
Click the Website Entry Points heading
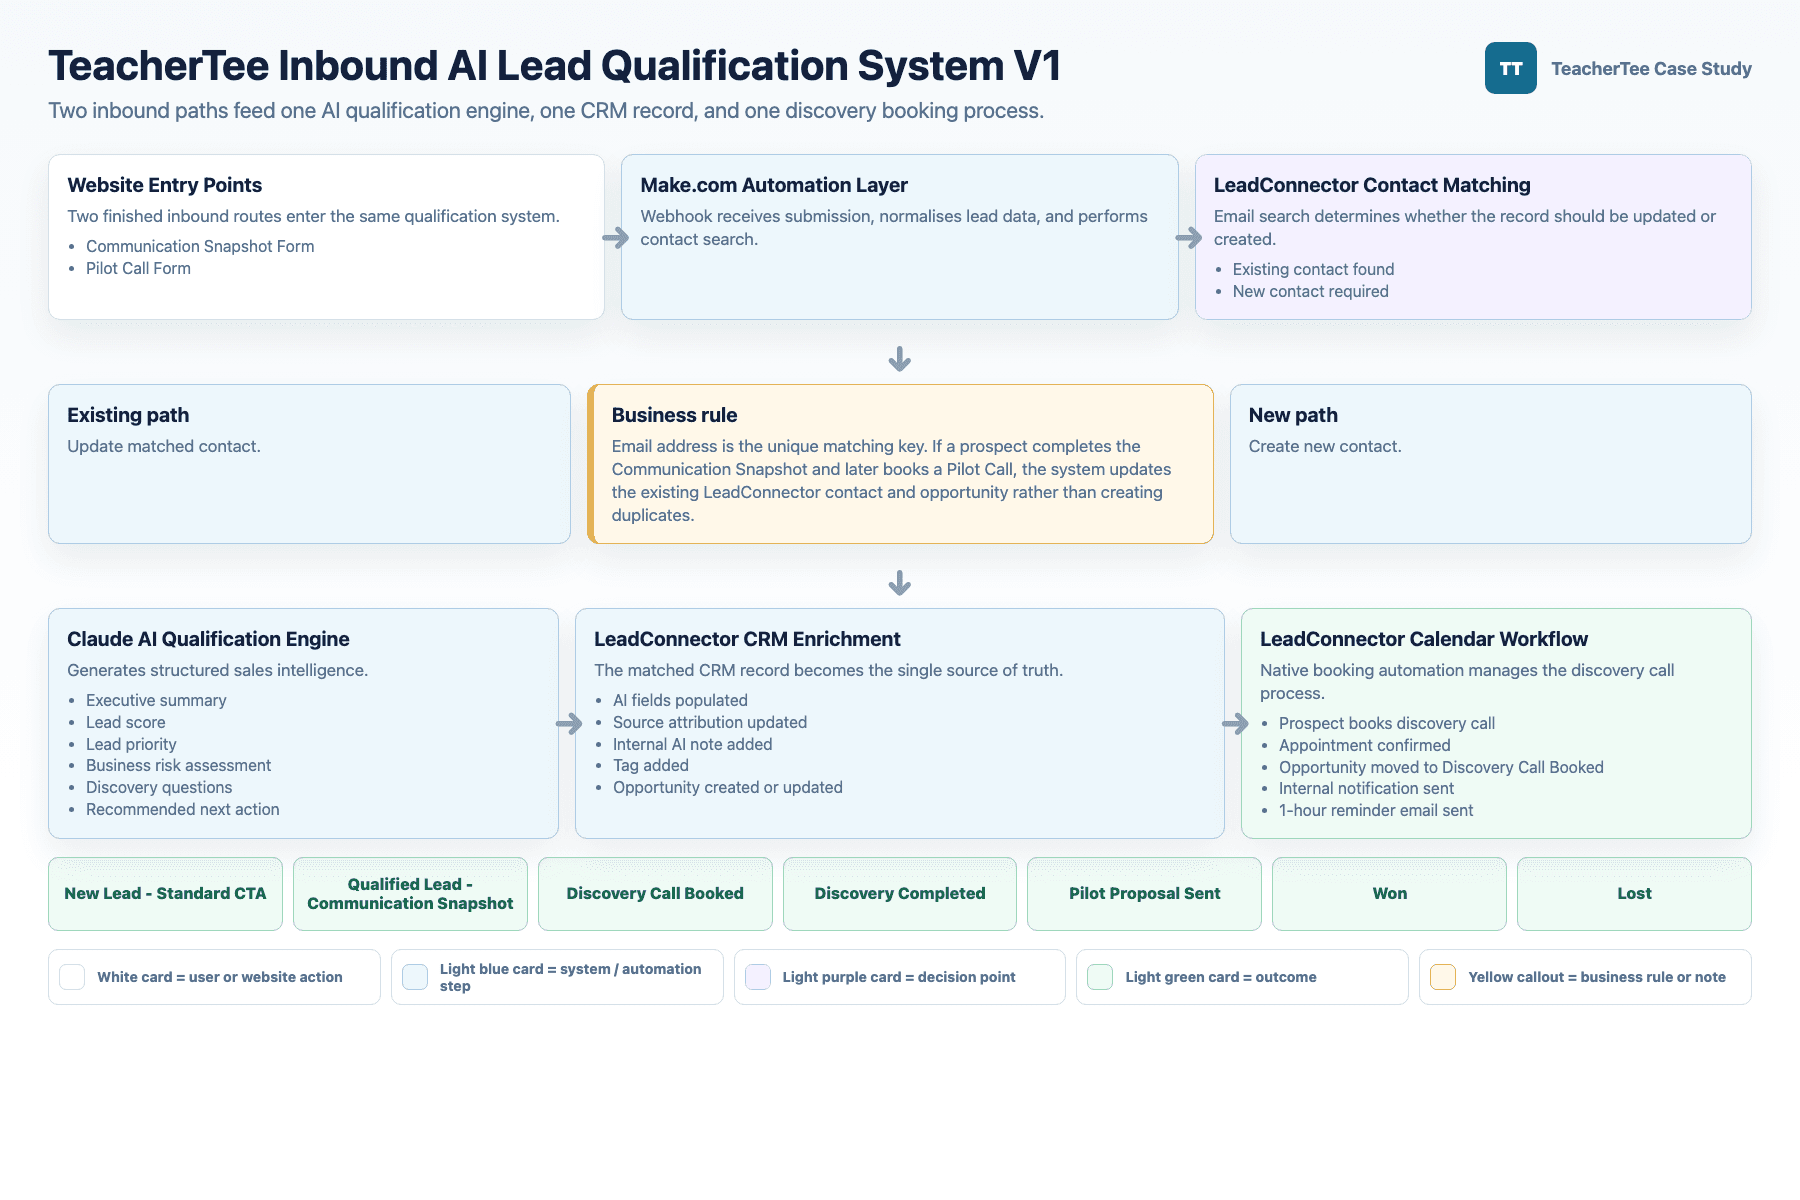click(164, 185)
